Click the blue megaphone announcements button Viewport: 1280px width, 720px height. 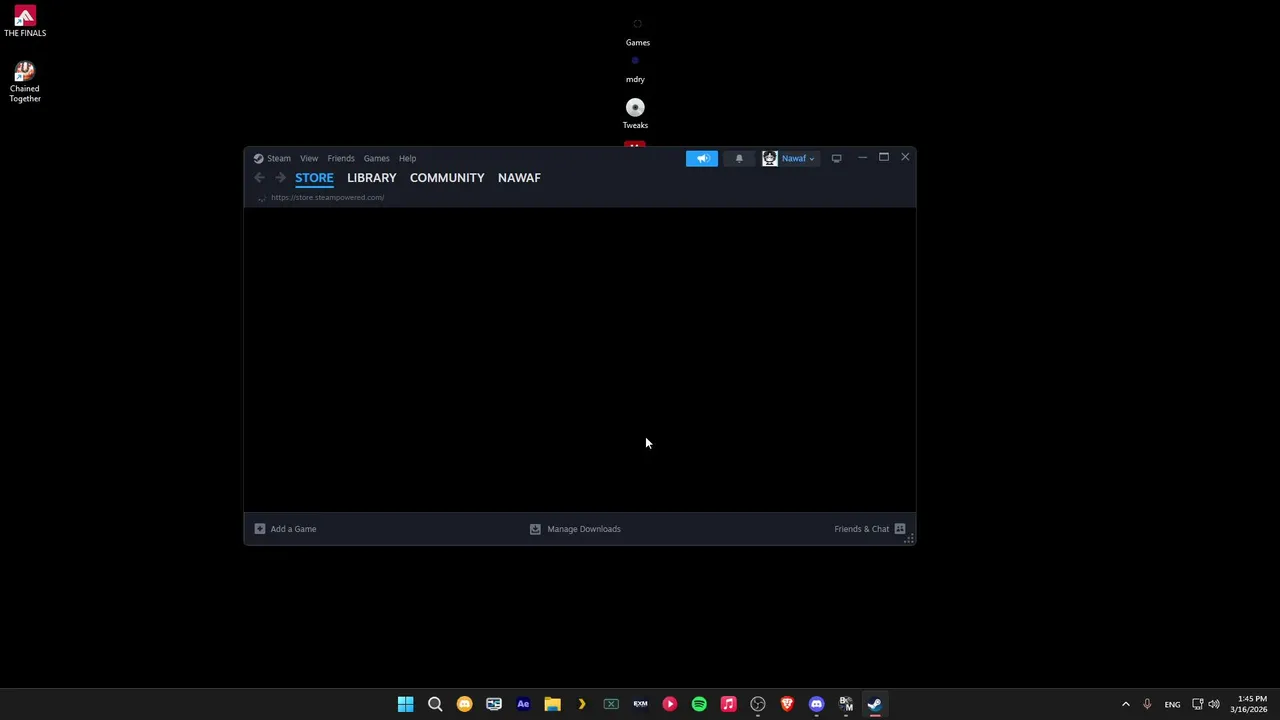[x=702, y=158]
